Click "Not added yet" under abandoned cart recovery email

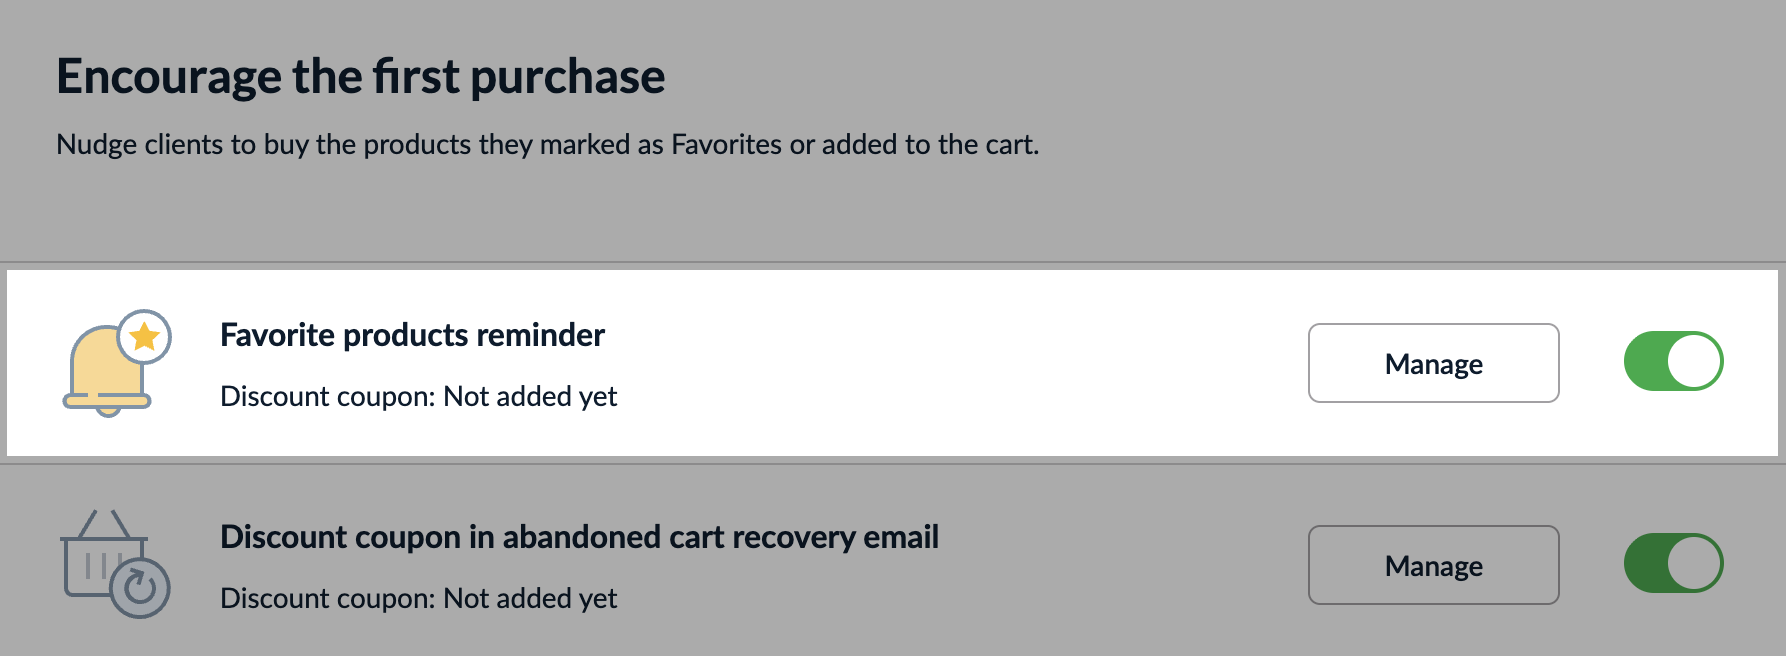click(530, 599)
